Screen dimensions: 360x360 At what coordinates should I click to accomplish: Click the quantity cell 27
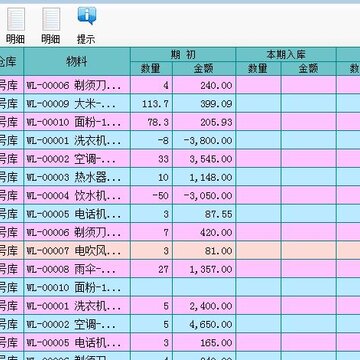(x=151, y=269)
